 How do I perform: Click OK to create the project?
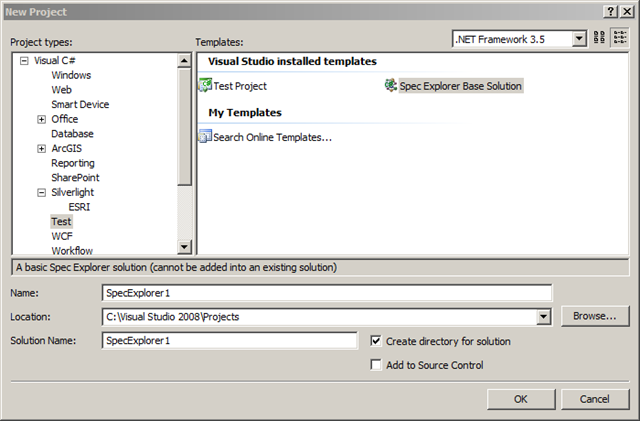click(x=521, y=399)
